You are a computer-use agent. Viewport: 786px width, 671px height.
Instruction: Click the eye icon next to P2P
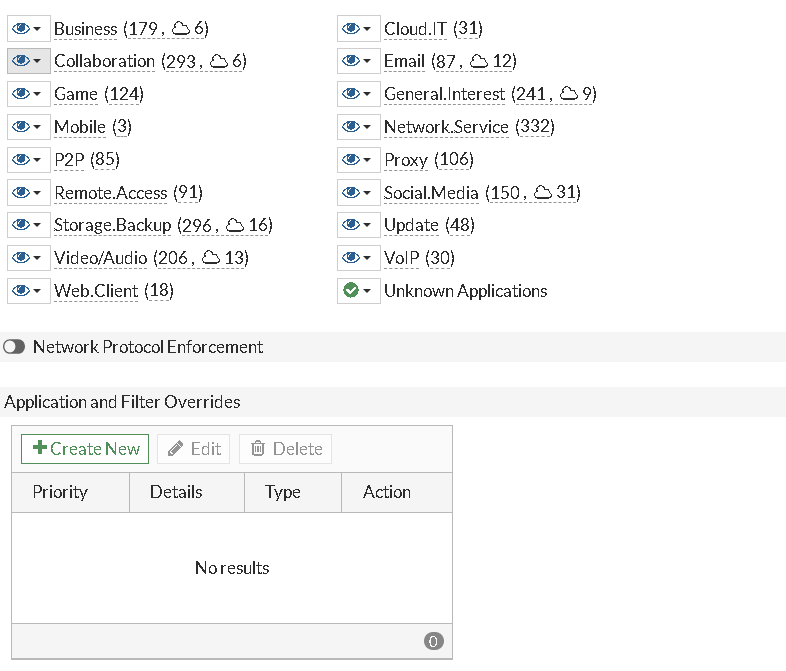point(21,160)
